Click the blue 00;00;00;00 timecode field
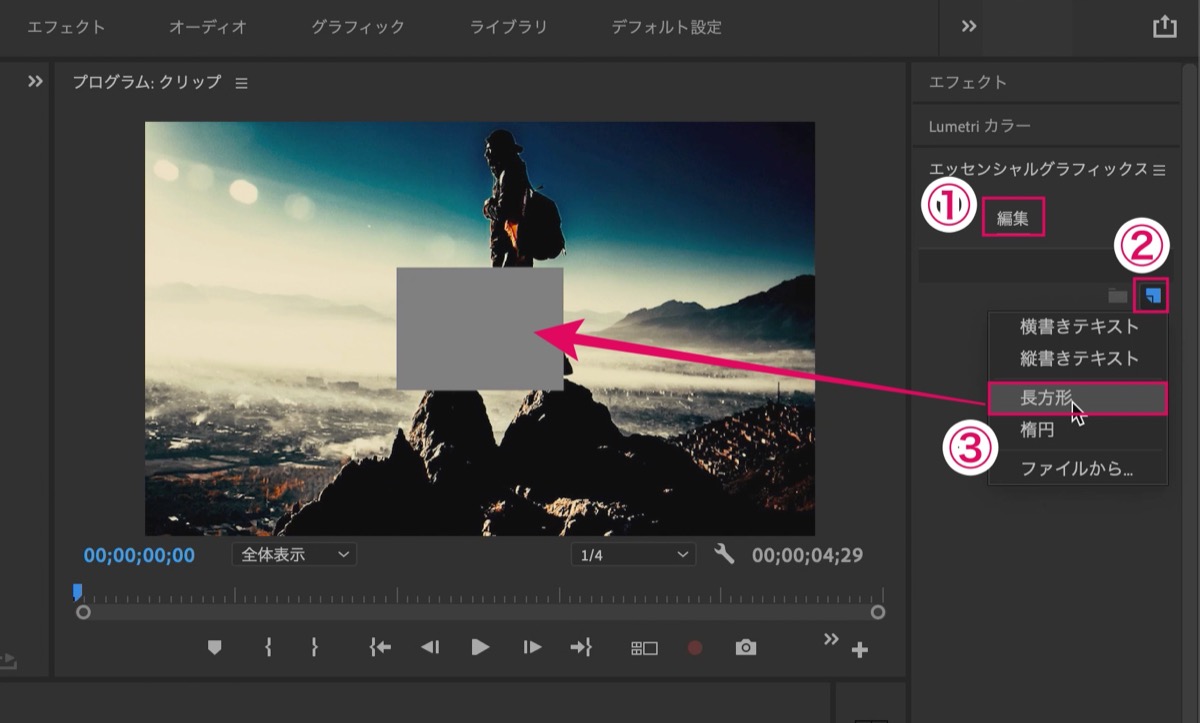The width and height of the screenshot is (1200, 723). coord(140,555)
